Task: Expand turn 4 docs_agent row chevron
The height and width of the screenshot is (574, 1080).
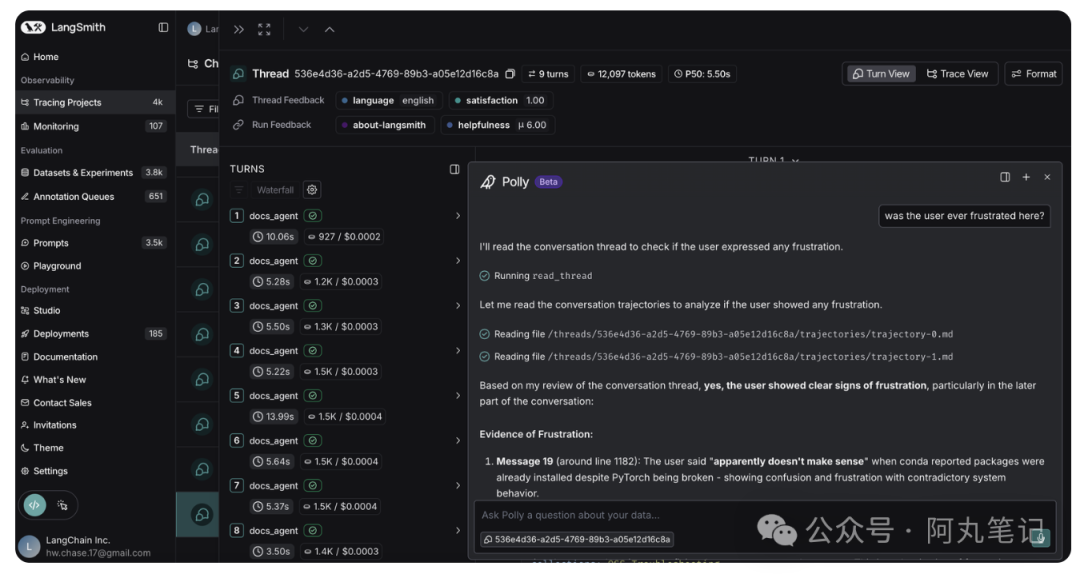Action: tap(458, 351)
